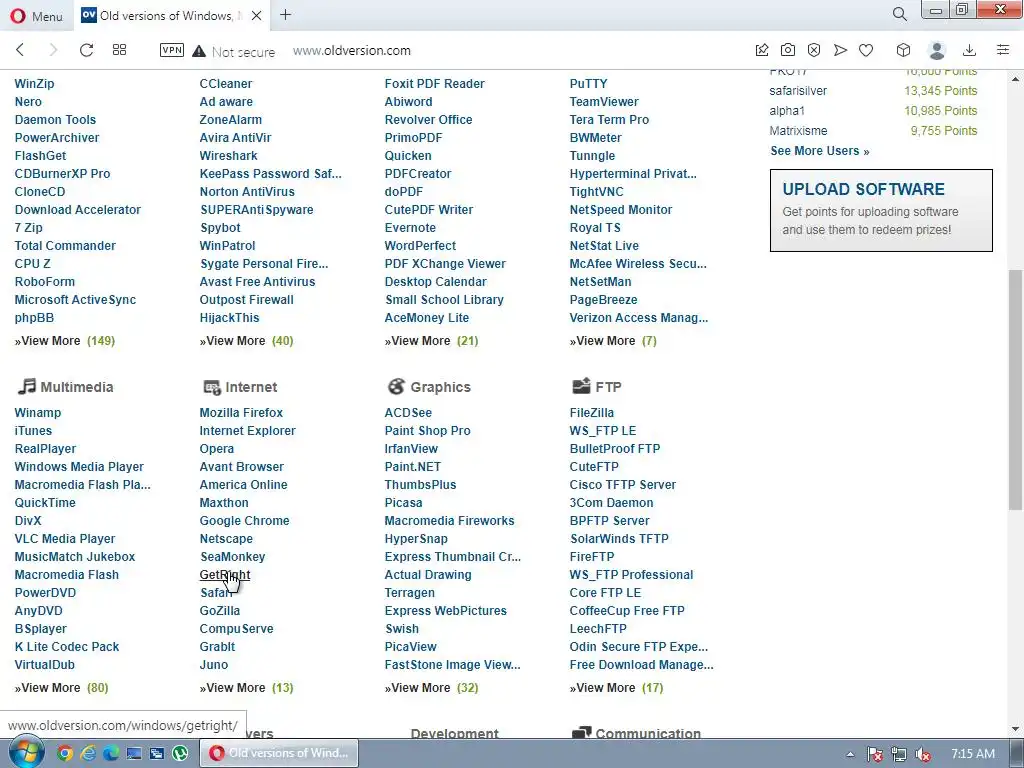Open a new tab with plus button
The height and width of the screenshot is (768, 1024).
[285, 15]
